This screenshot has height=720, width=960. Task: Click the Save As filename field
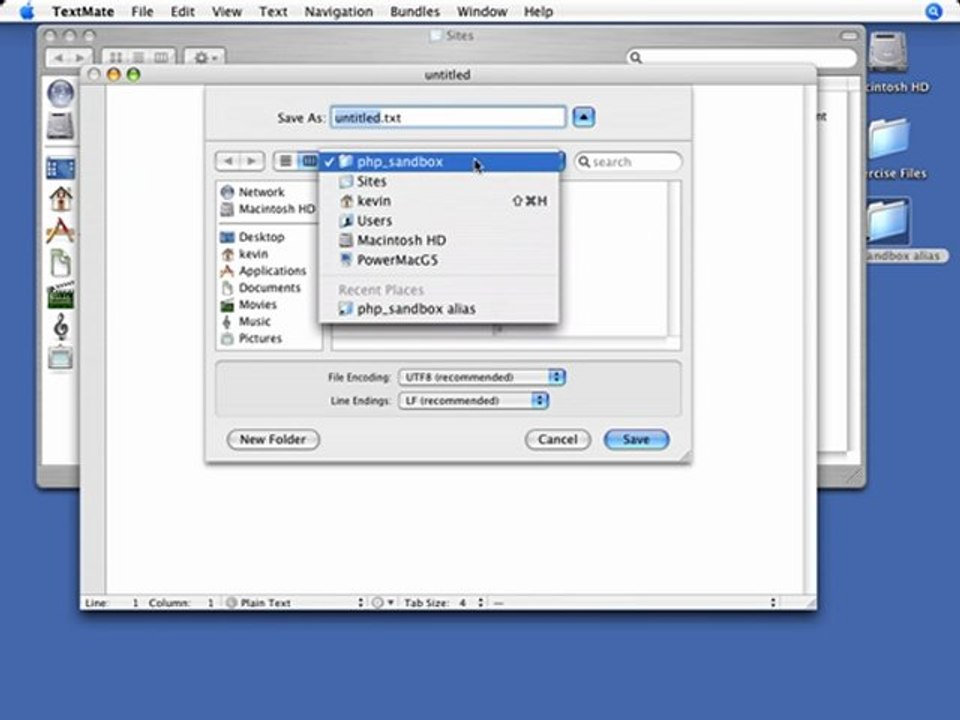(x=448, y=118)
